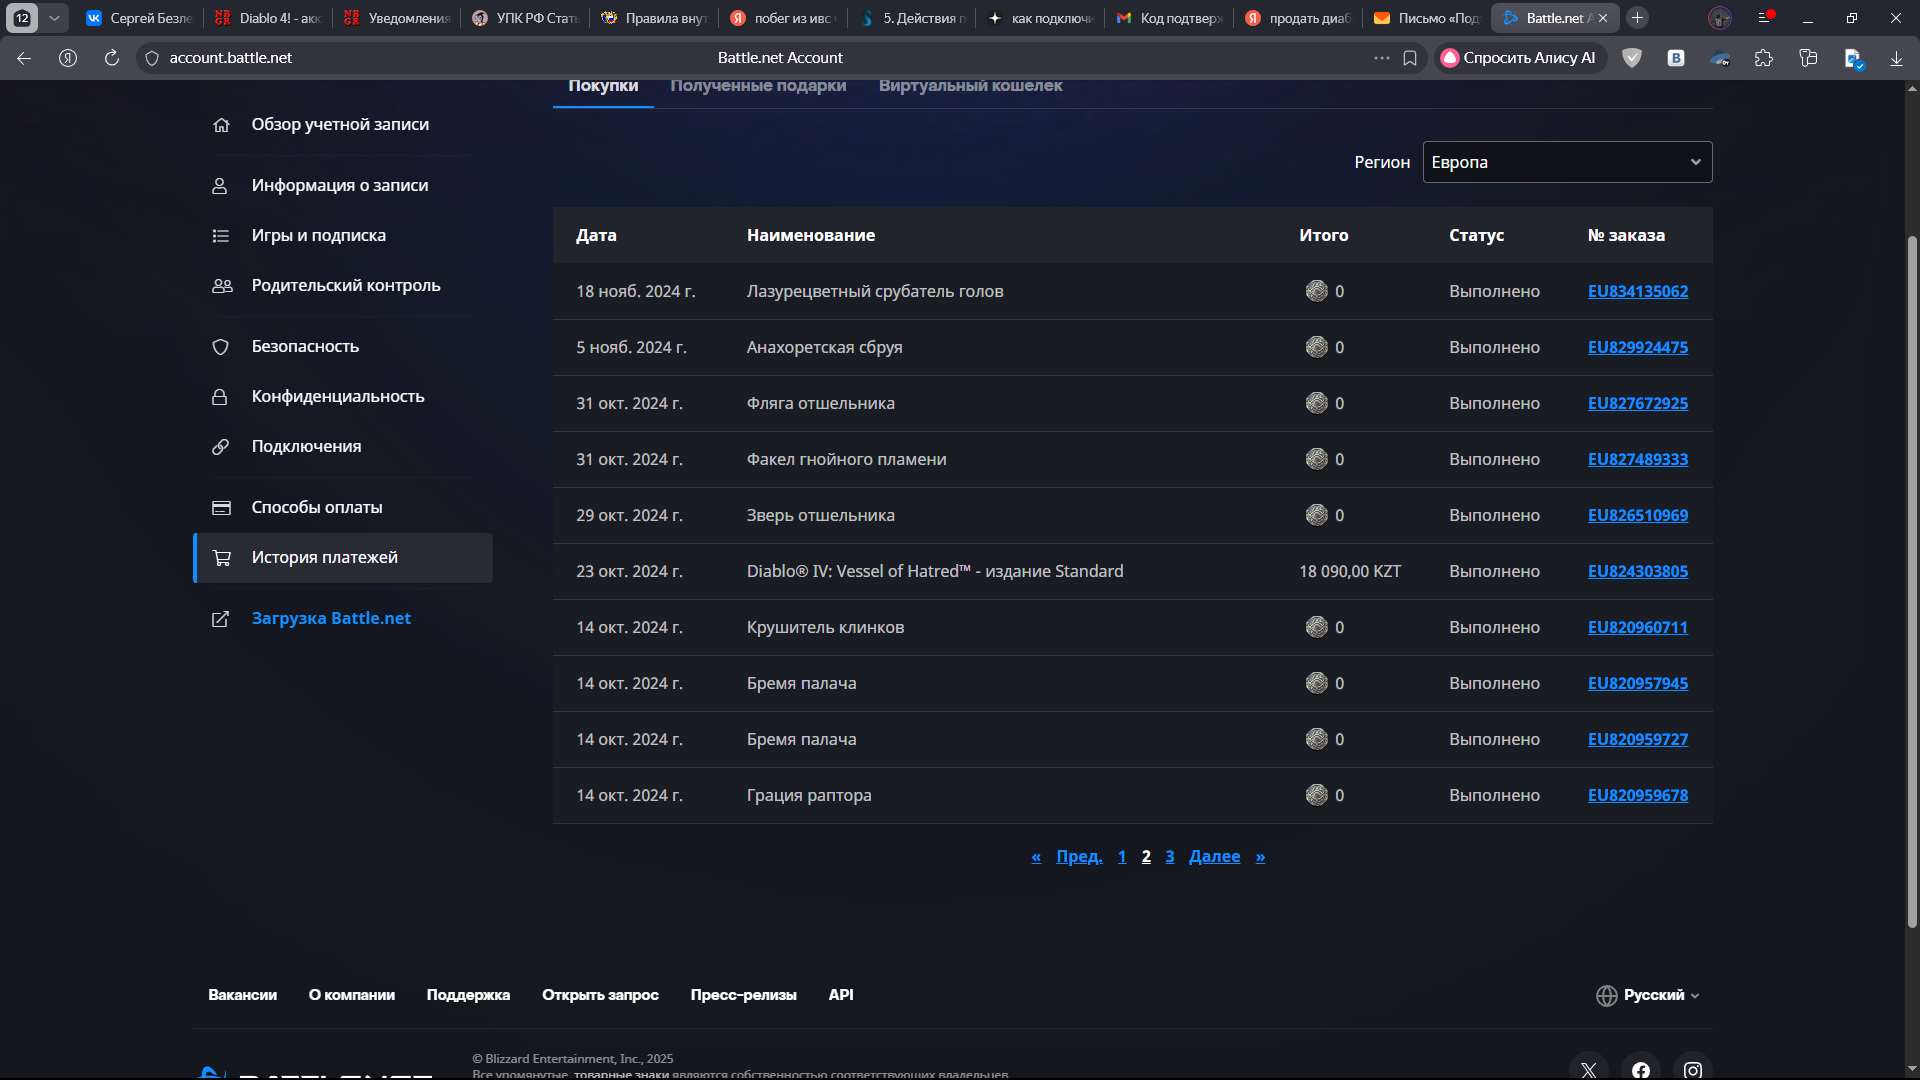Go to page 3 of purchases

[x=1170, y=857]
